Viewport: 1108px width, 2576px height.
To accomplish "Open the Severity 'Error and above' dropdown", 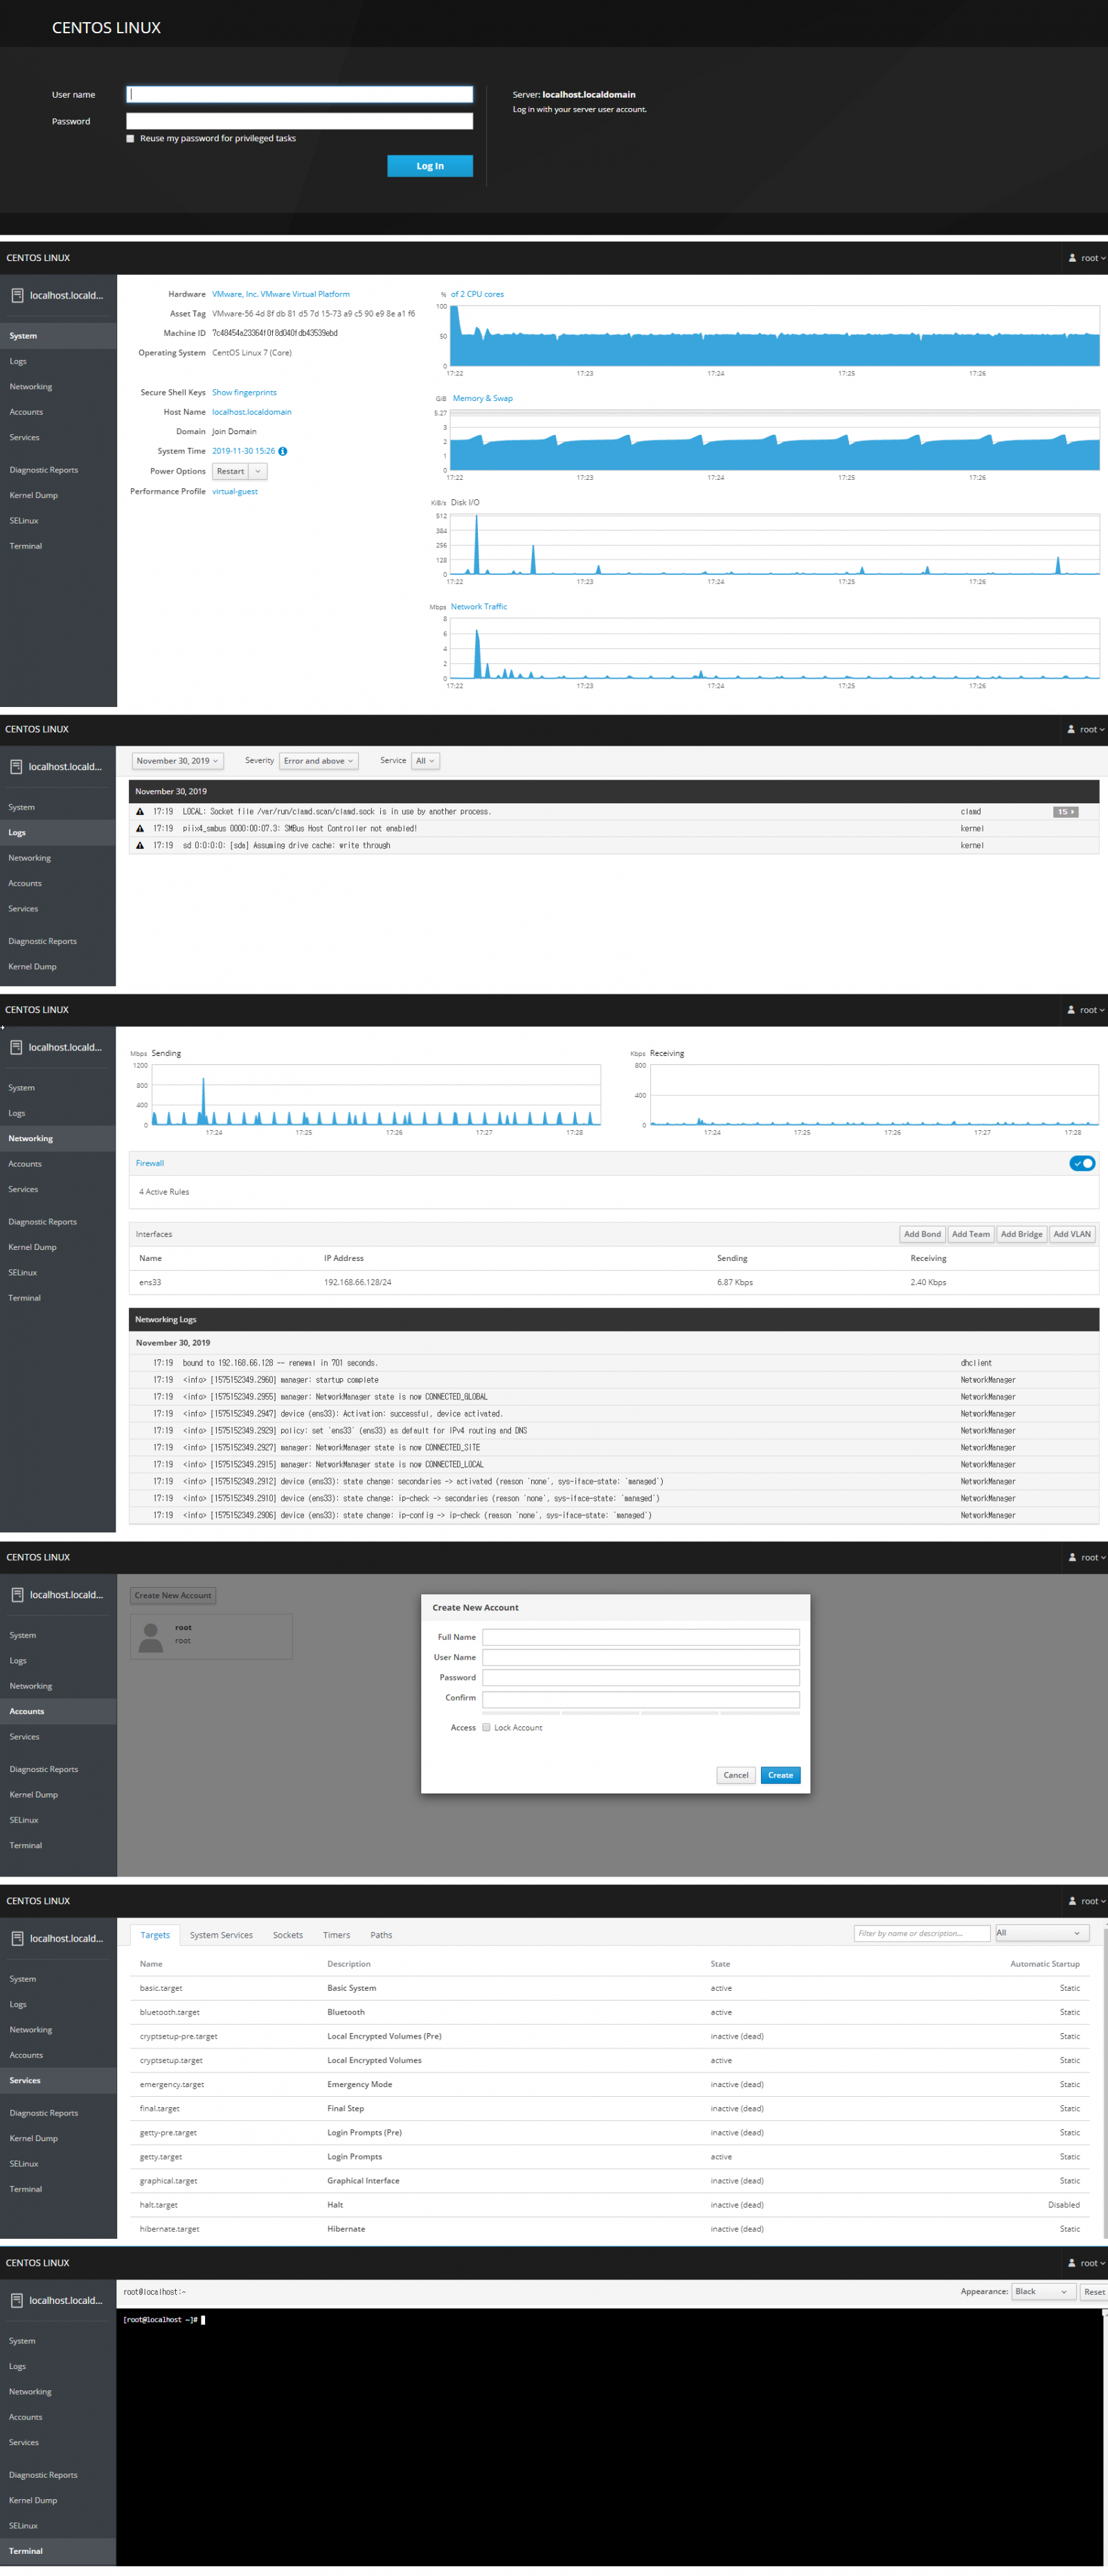I will [318, 761].
